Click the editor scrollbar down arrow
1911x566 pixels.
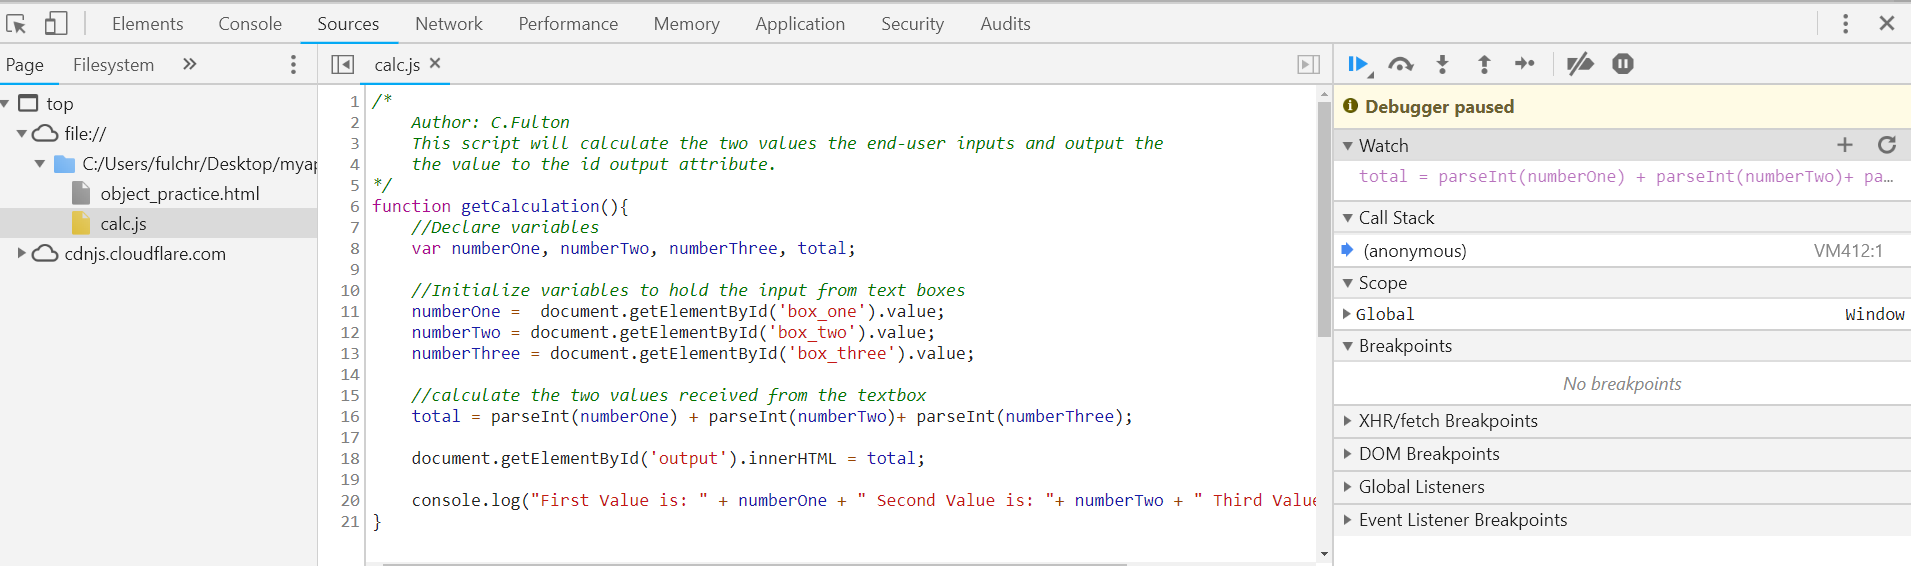click(x=1324, y=554)
